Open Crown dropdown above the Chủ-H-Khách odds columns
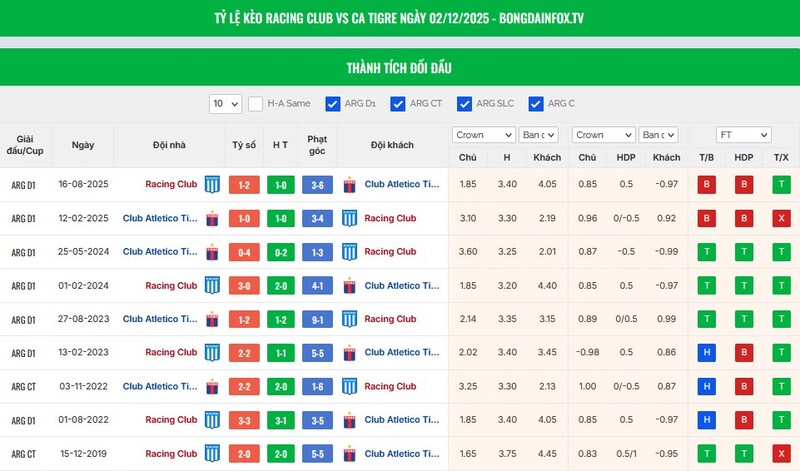Image resolution: width=800 pixels, height=471 pixels. click(x=483, y=135)
